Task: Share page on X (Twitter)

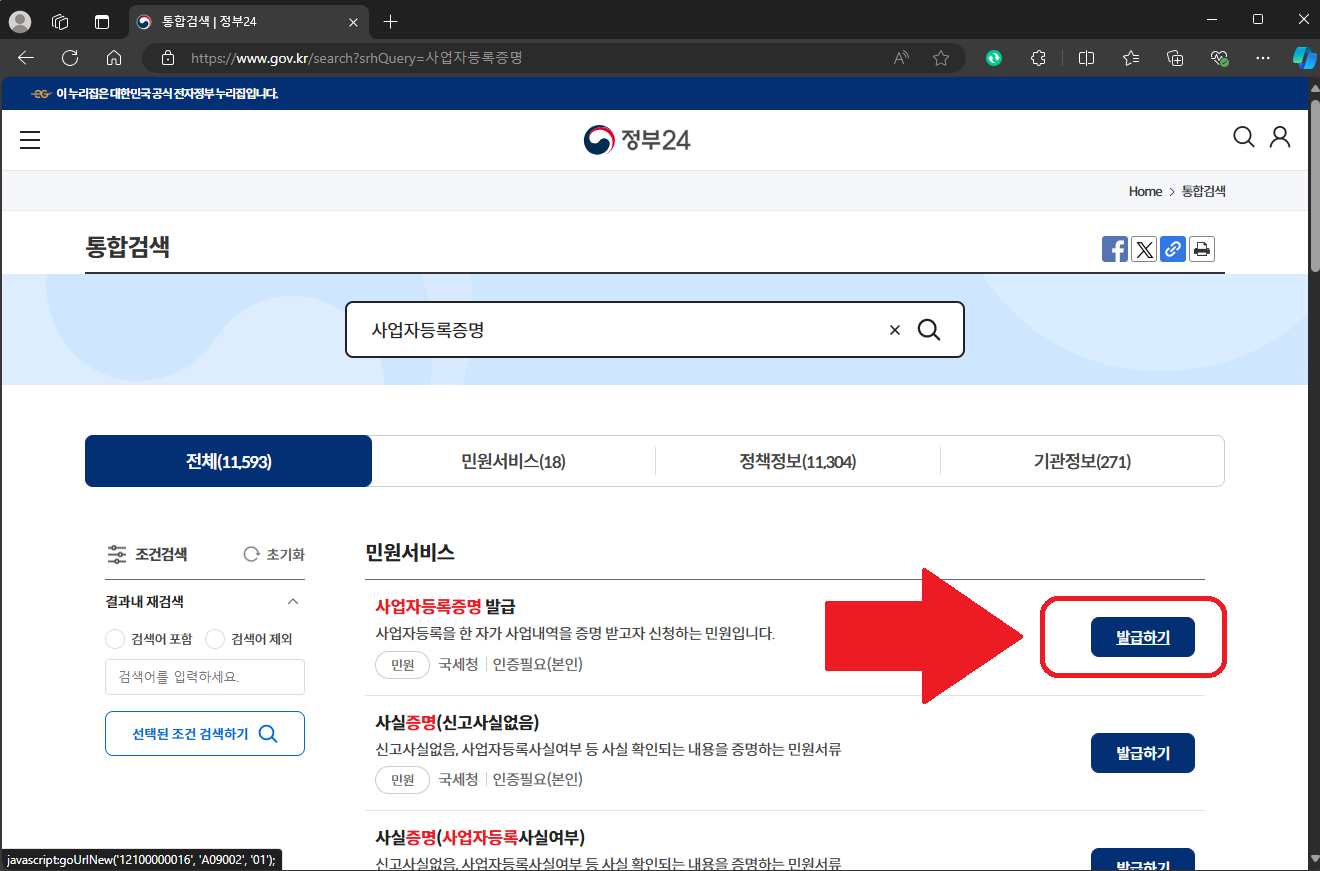Action: click(1144, 249)
